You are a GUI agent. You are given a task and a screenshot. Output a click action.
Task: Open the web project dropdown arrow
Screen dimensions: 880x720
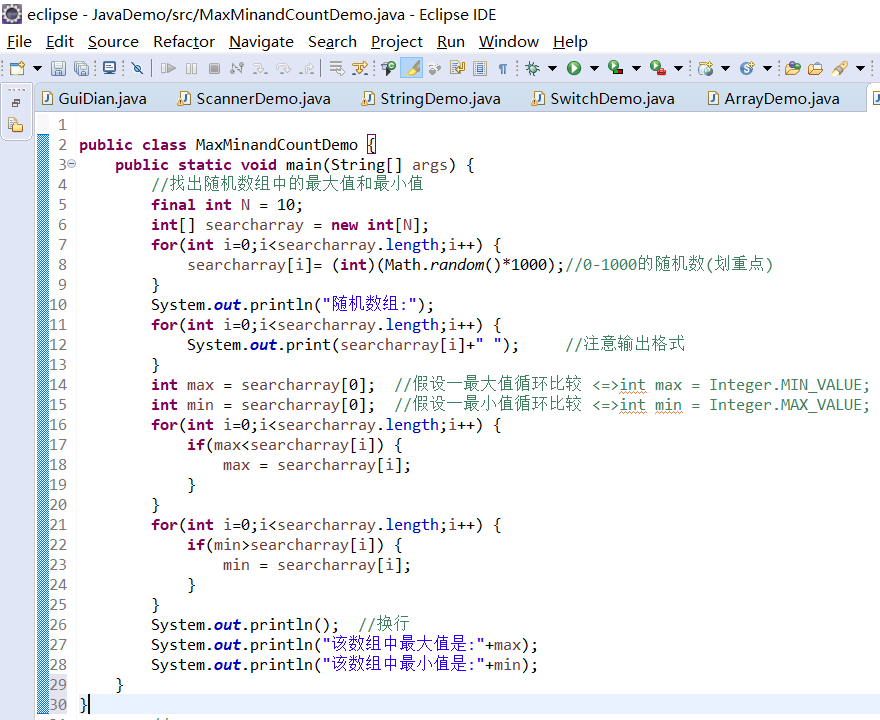[726, 68]
